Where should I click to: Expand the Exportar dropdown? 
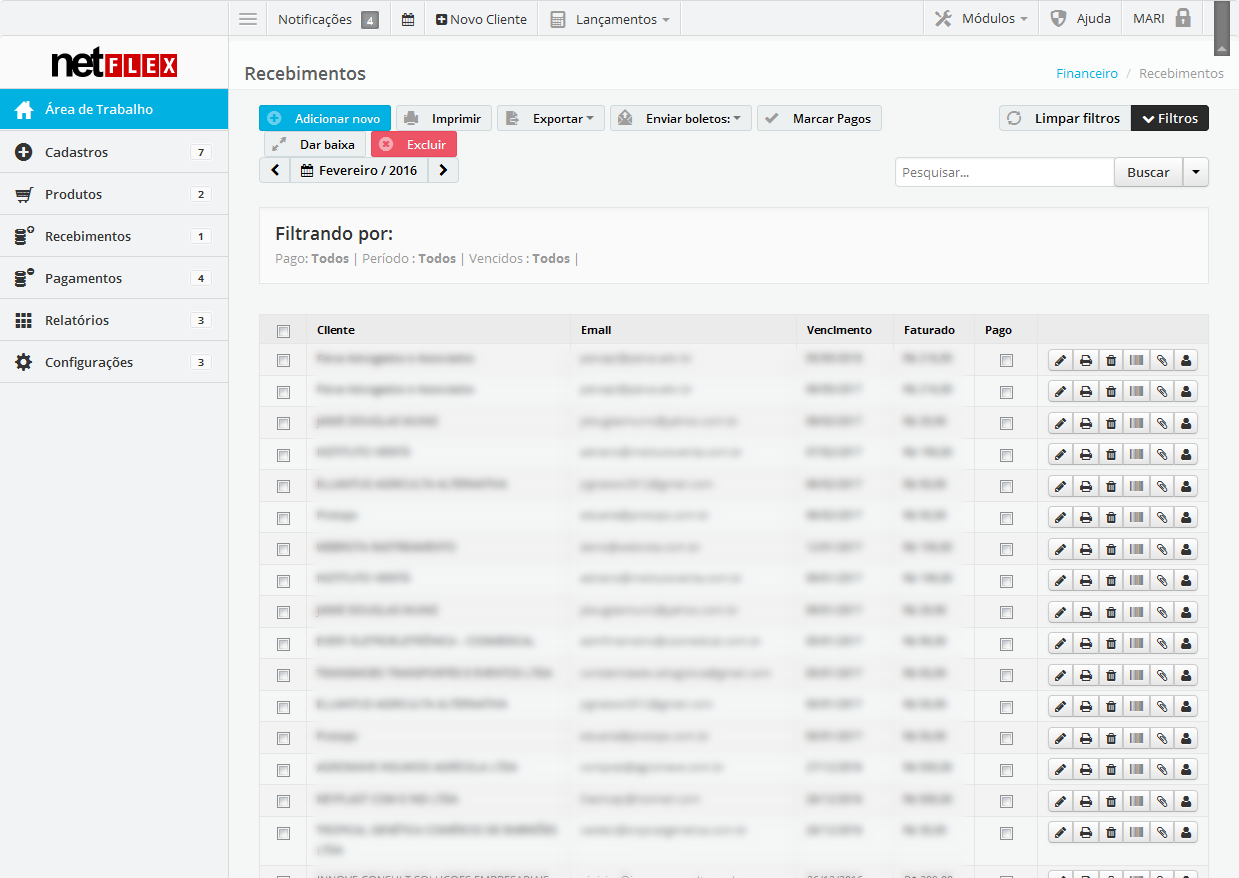click(551, 118)
